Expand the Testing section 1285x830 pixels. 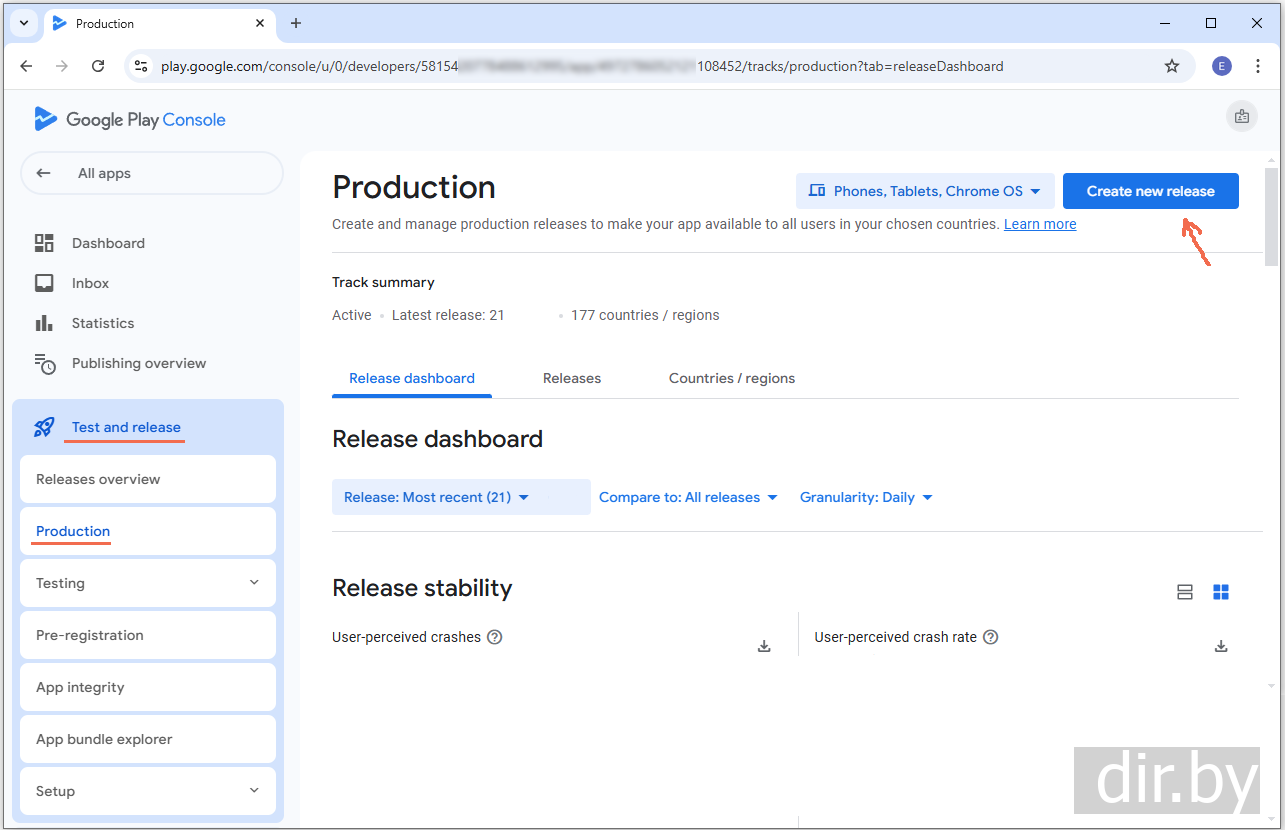(148, 583)
